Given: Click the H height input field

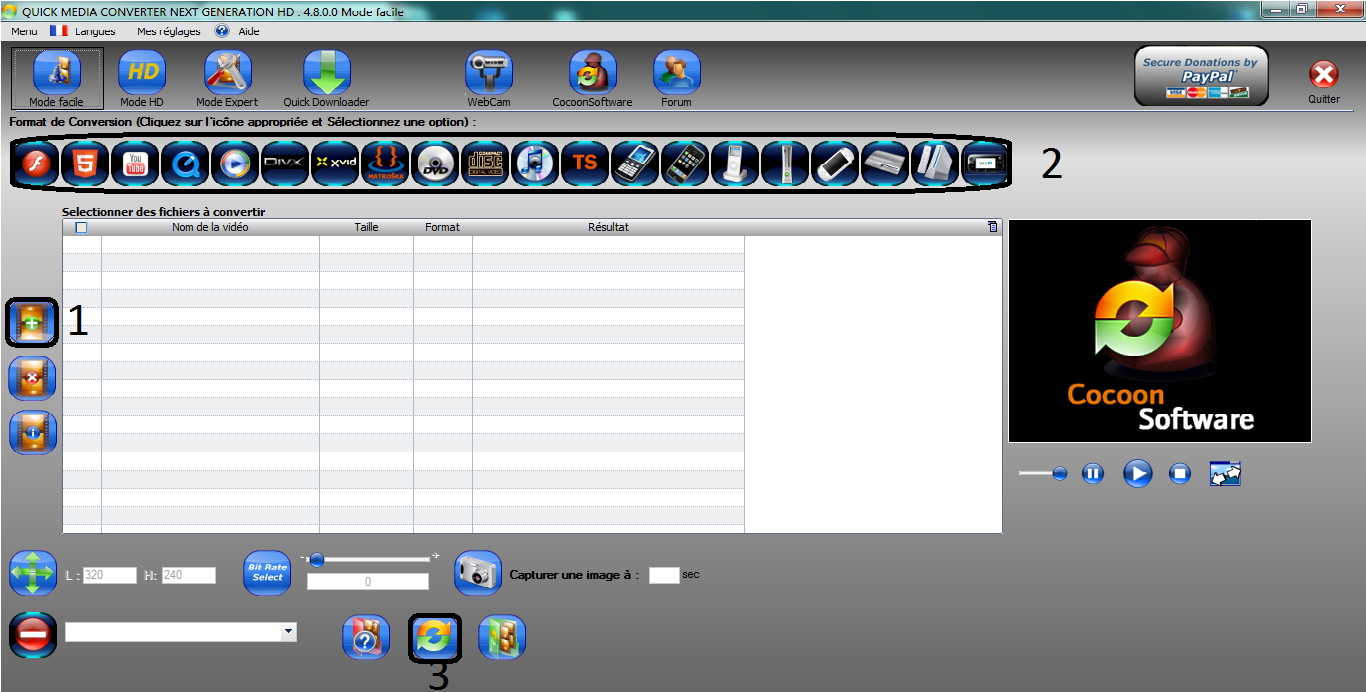Looking at the screenshot, I should click(x=189, y=575).
